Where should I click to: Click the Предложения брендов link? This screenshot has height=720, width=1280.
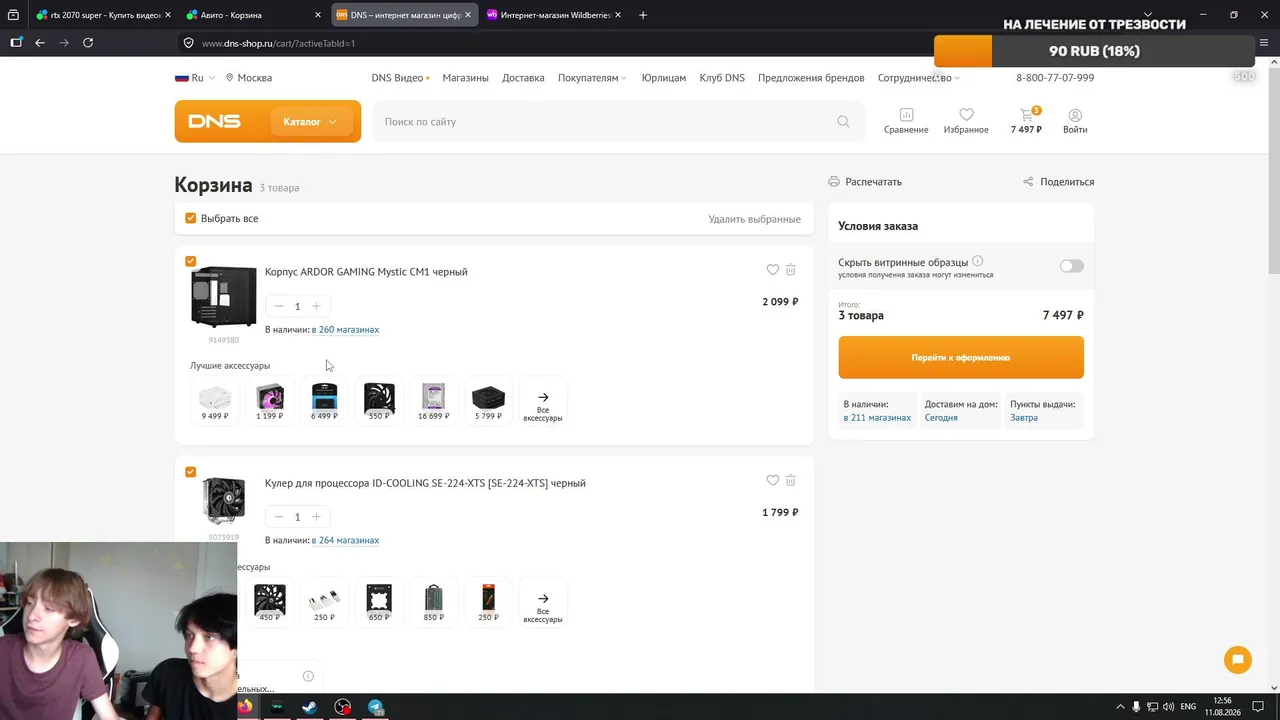811,78
